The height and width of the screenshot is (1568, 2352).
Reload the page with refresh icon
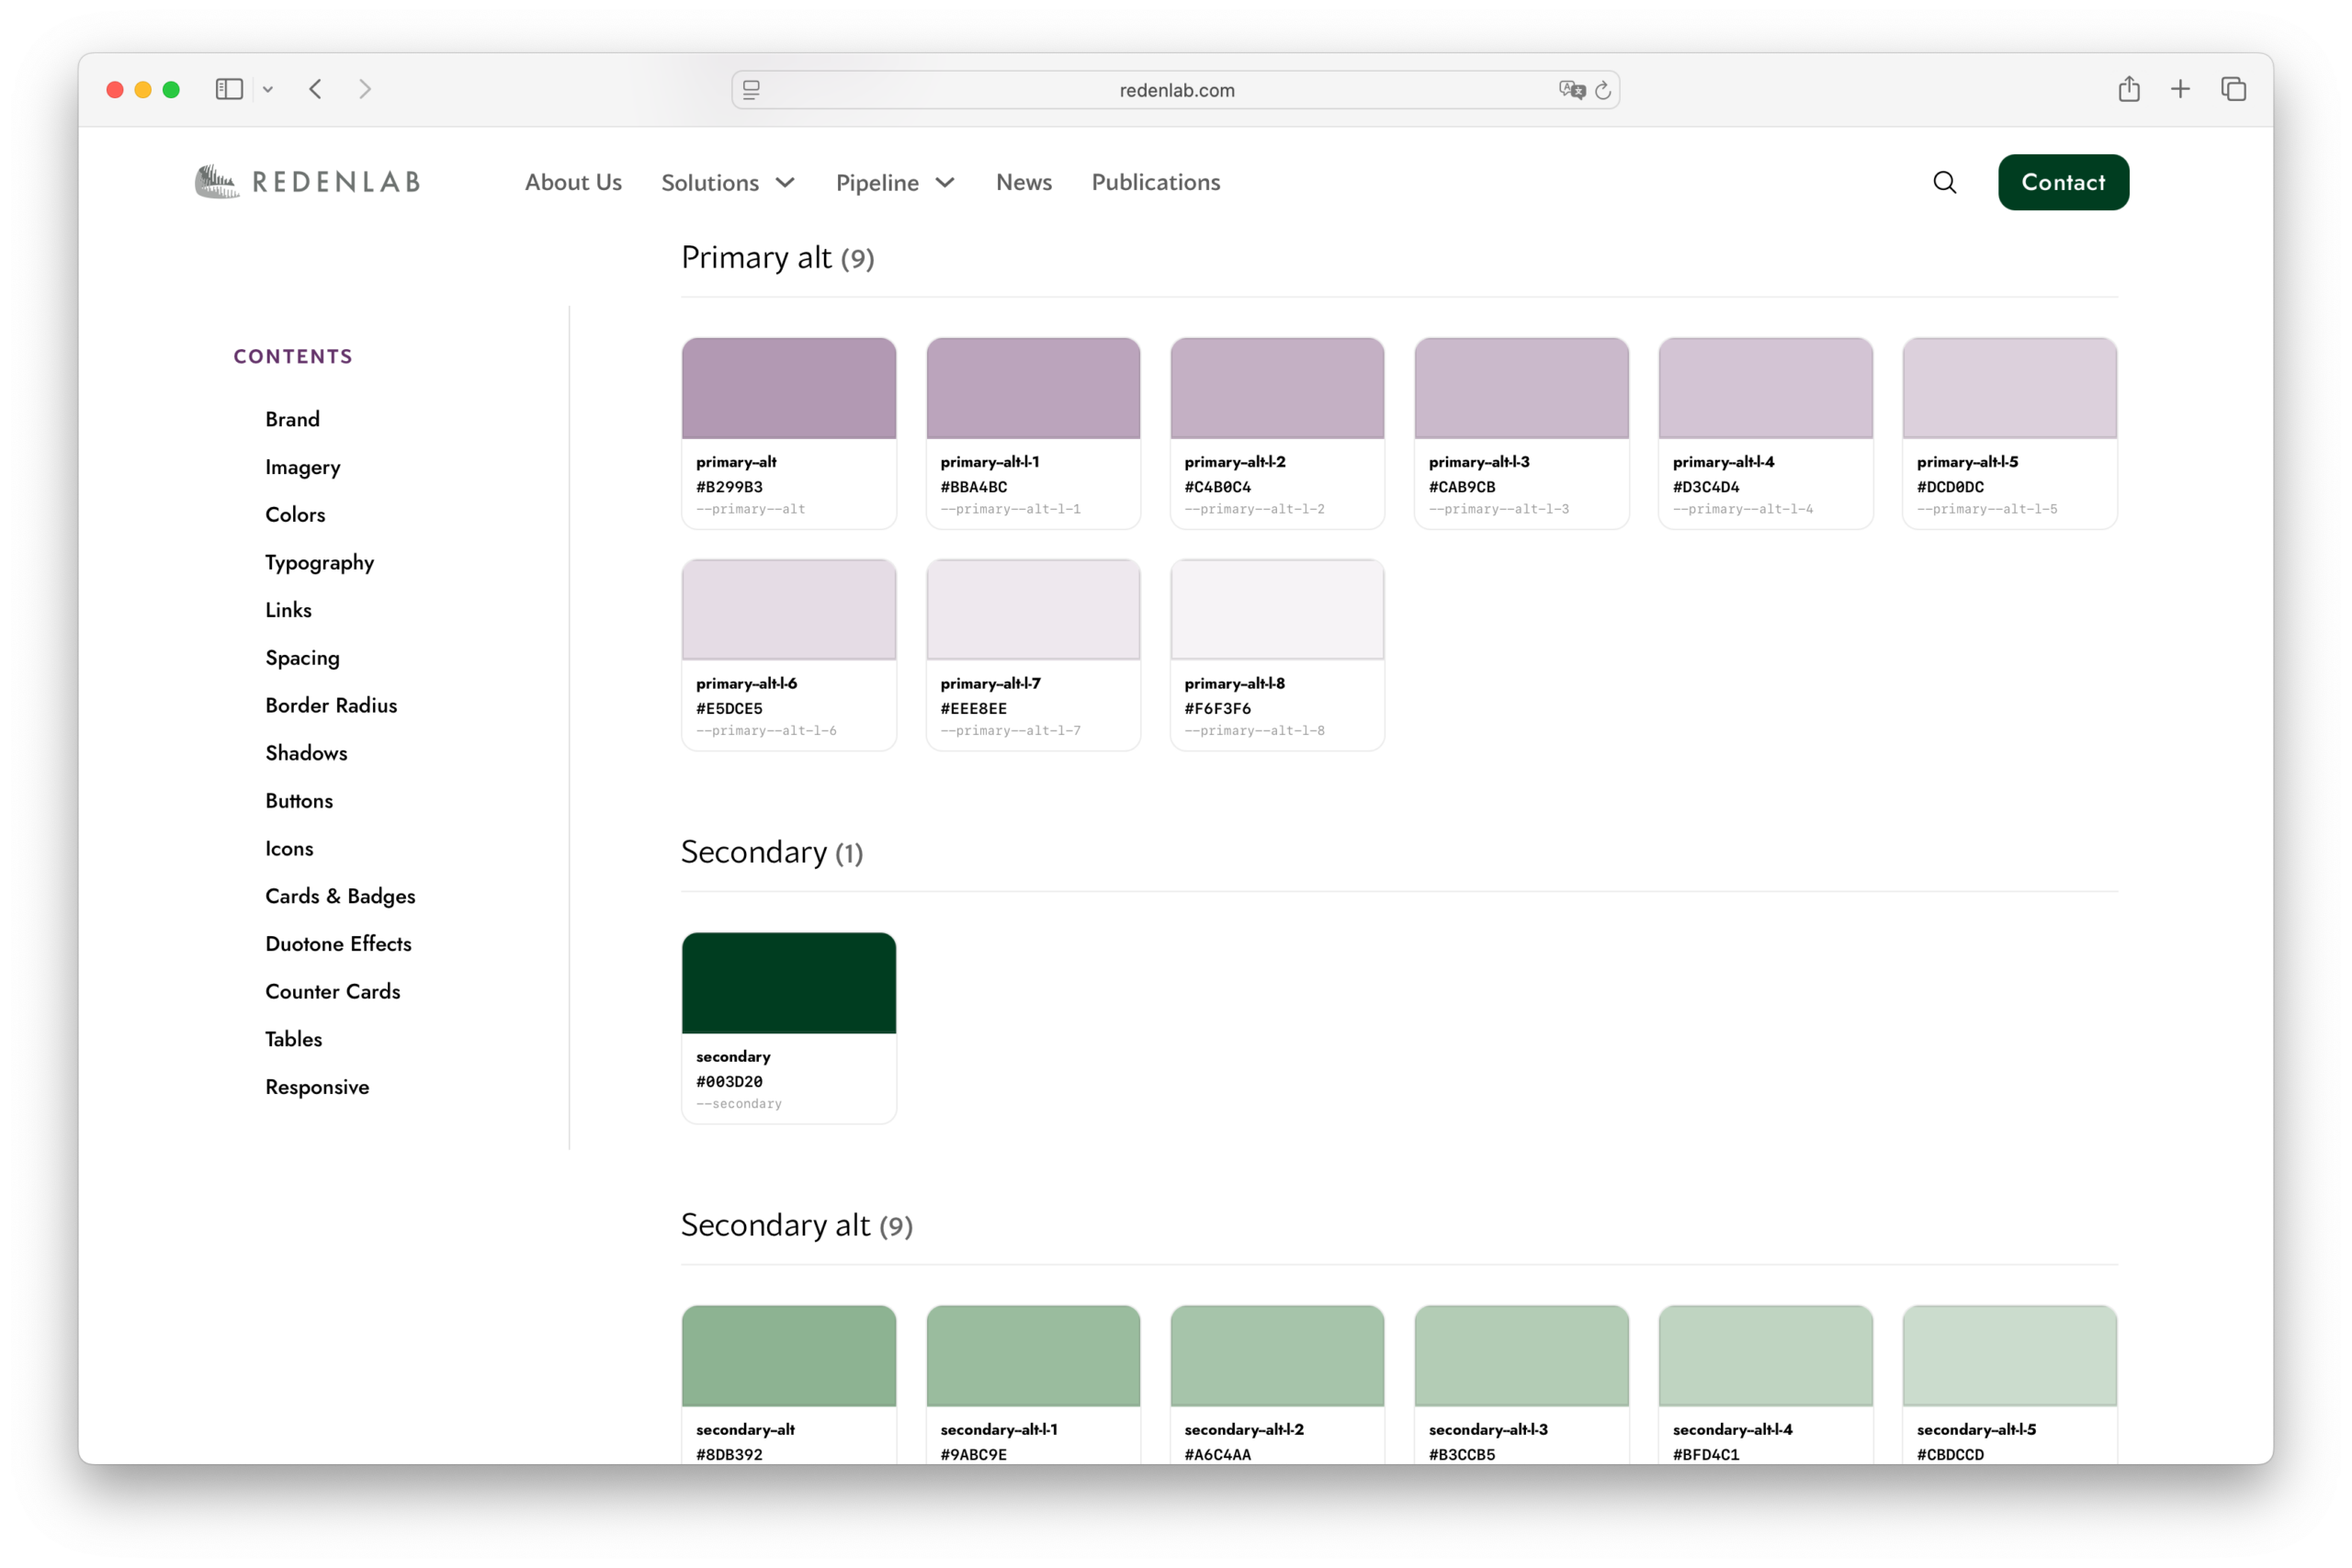click(1603, 90)
